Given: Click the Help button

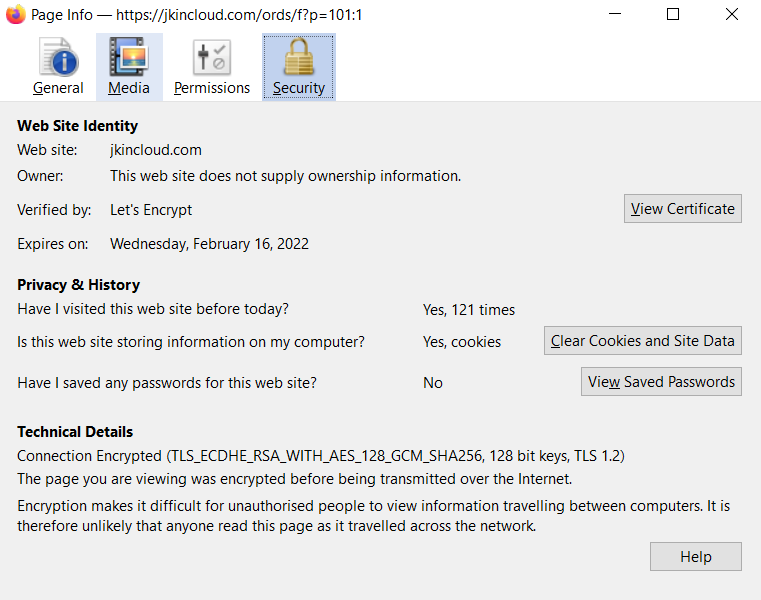Looking at the screenshot, I should 695,557.
